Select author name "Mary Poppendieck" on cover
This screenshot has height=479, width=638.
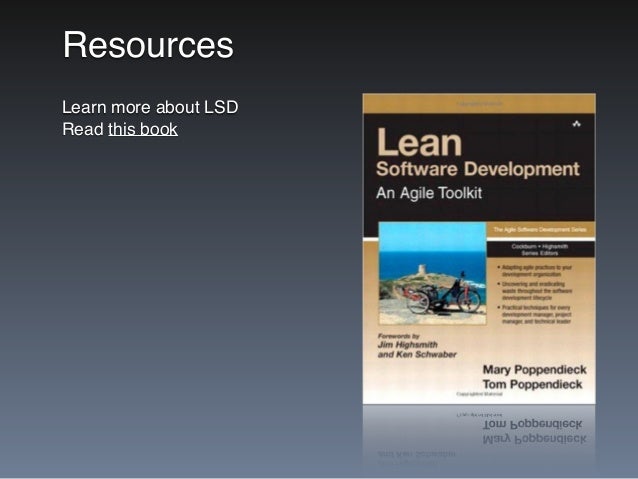pos(534,370)
